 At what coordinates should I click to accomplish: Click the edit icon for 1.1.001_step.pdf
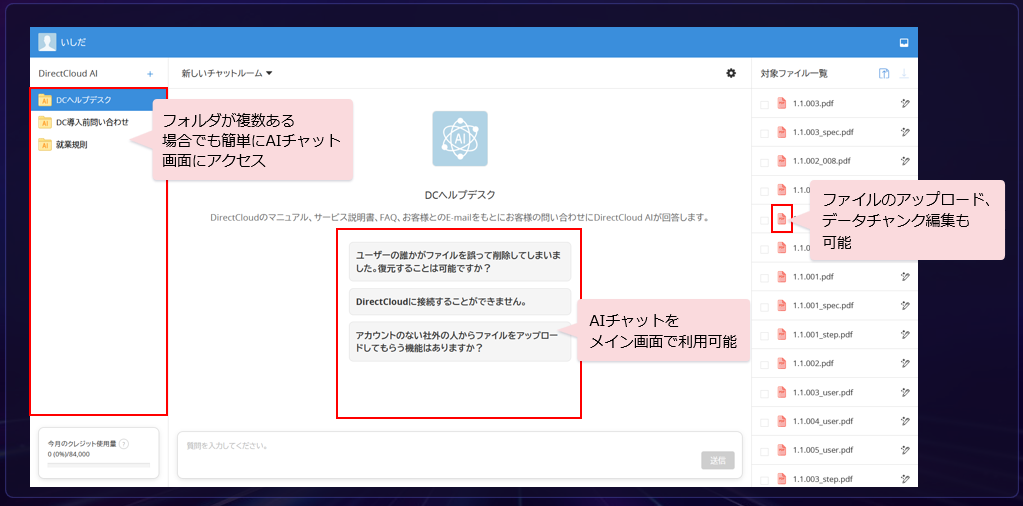[905, 334]
